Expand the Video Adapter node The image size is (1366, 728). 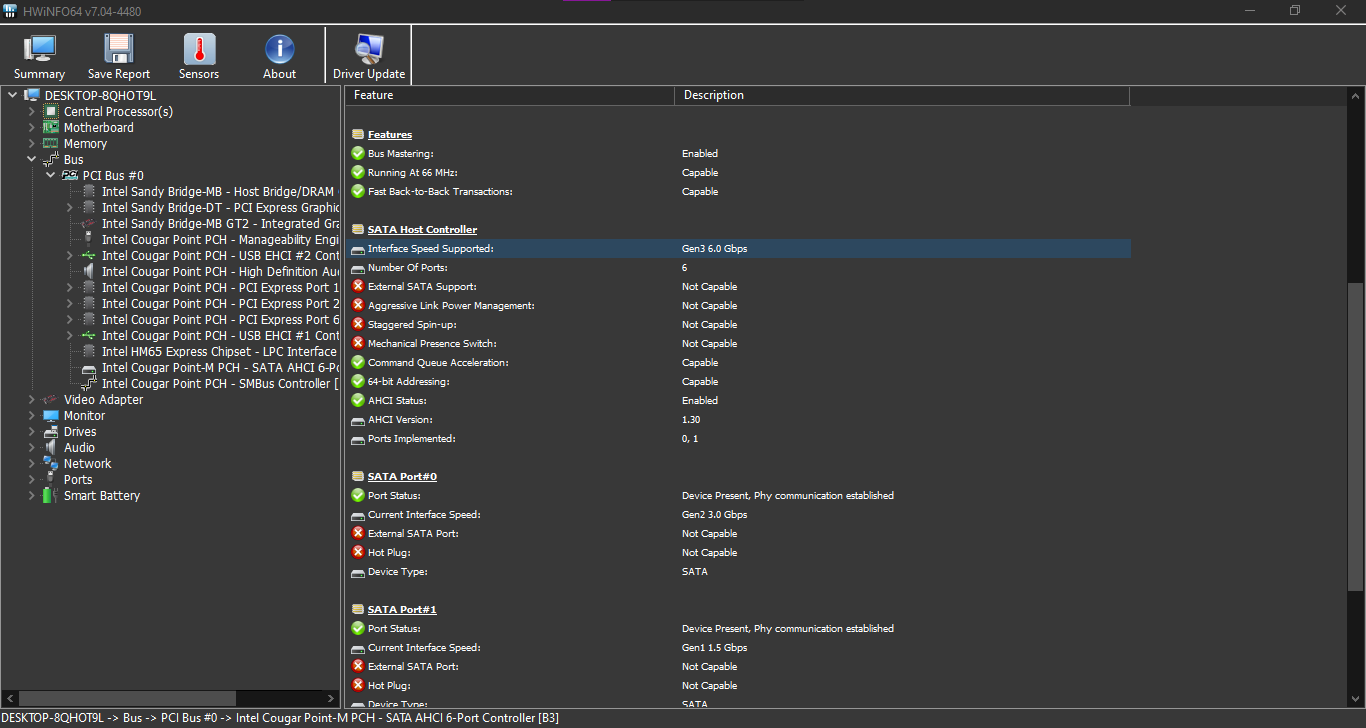click(x=31, y=399)
